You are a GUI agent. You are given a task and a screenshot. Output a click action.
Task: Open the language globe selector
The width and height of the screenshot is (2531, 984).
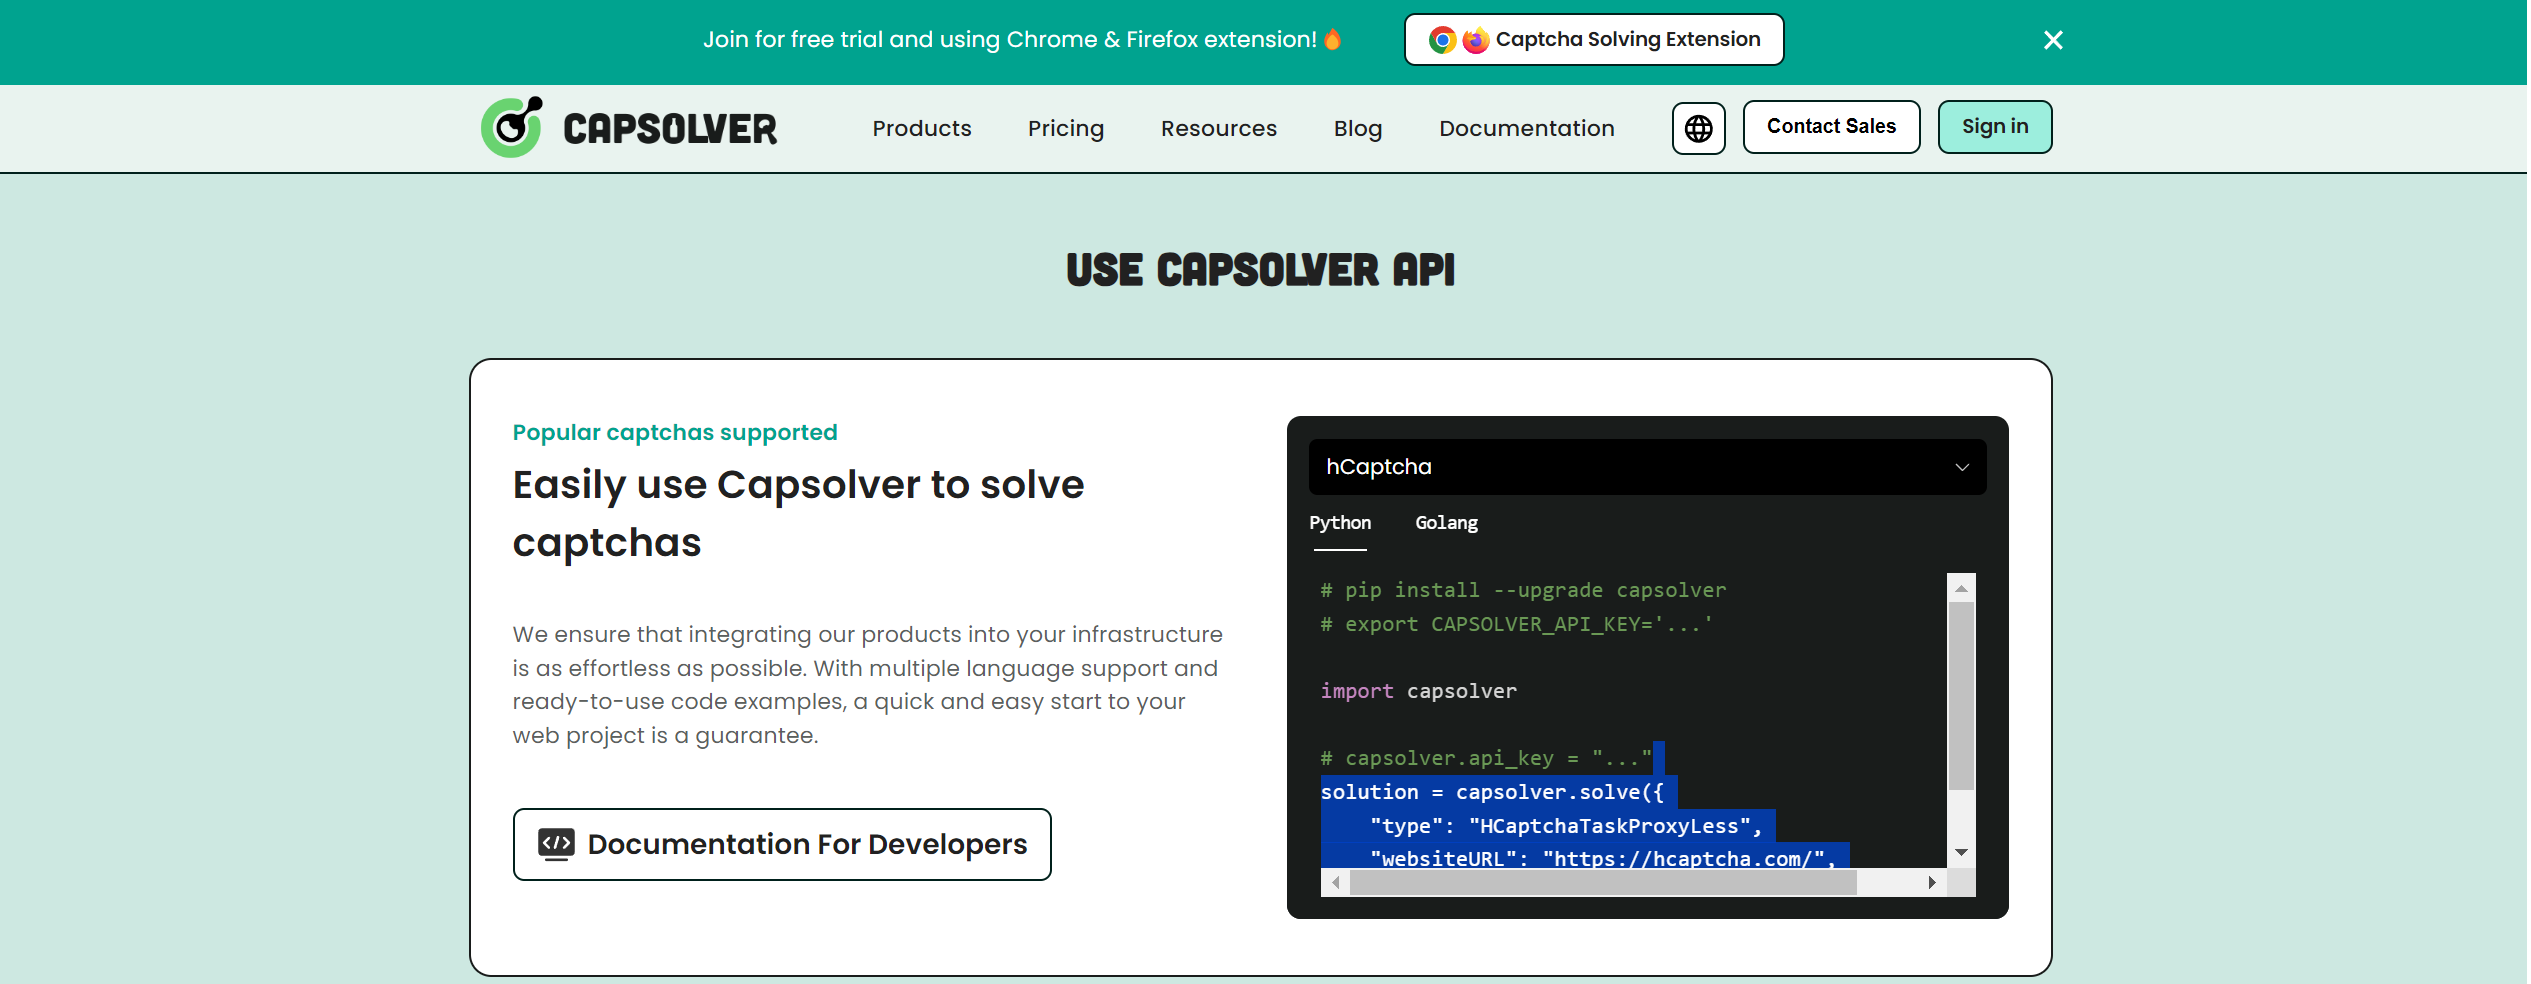point(1698,128)
